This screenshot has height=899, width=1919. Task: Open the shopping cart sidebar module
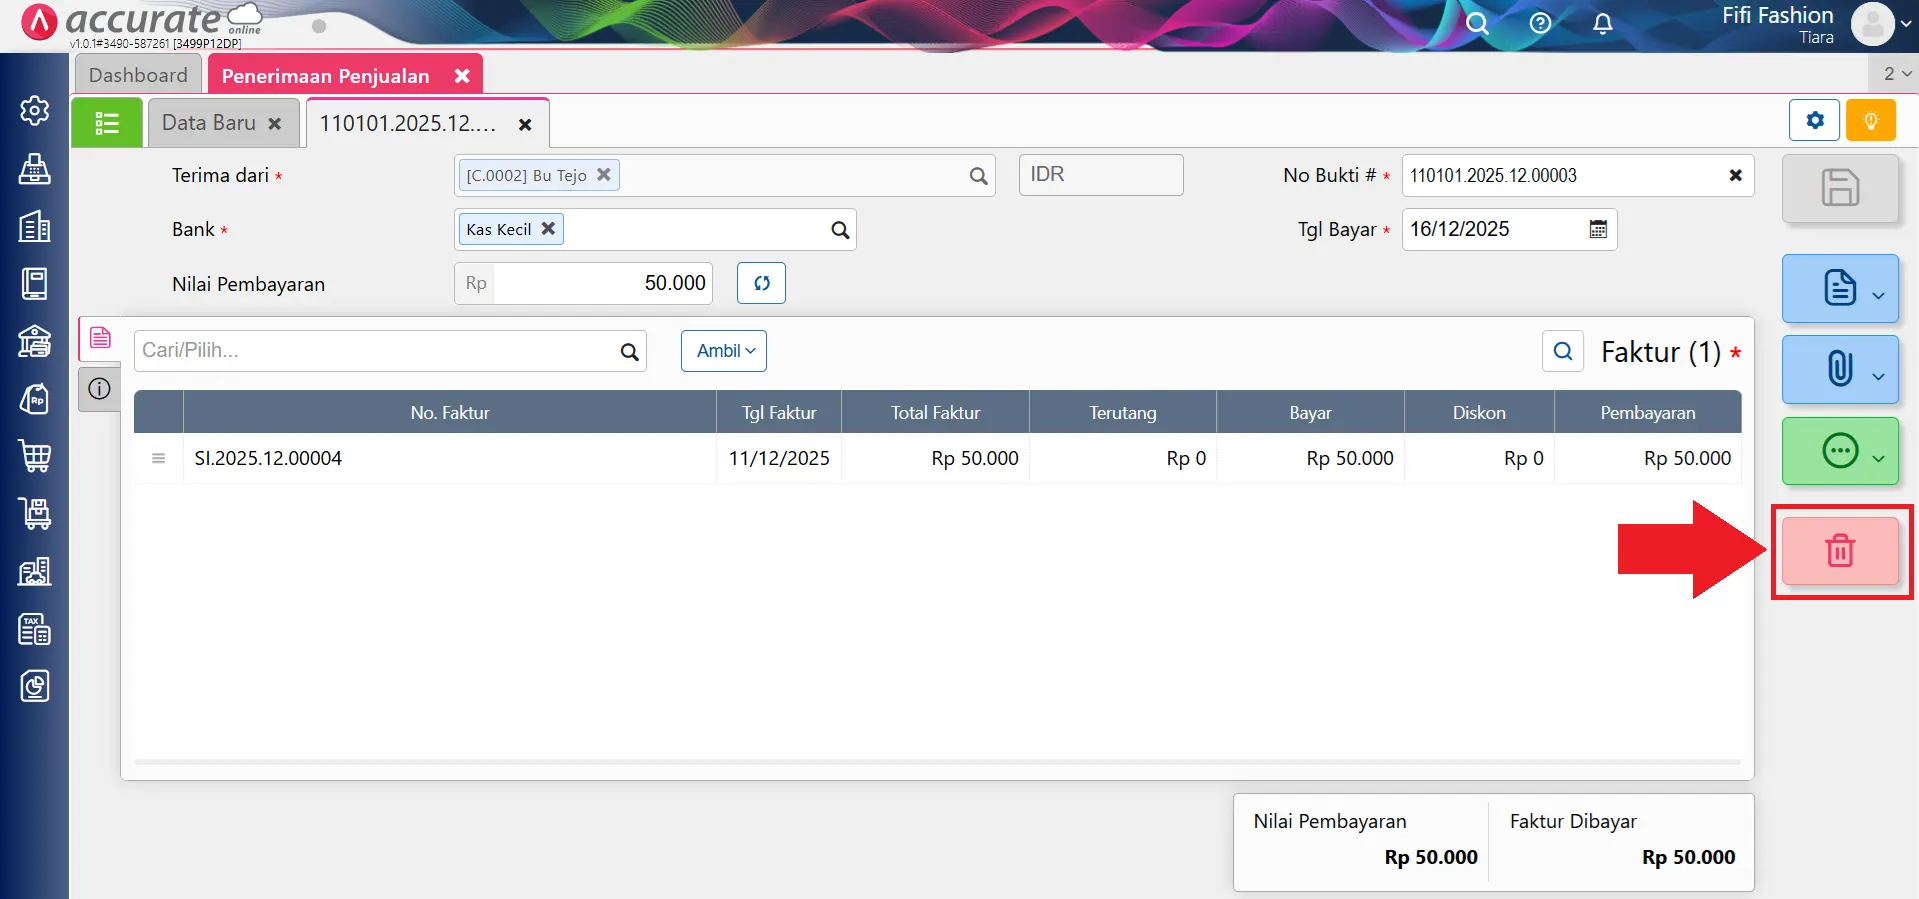tap(35, 456)
